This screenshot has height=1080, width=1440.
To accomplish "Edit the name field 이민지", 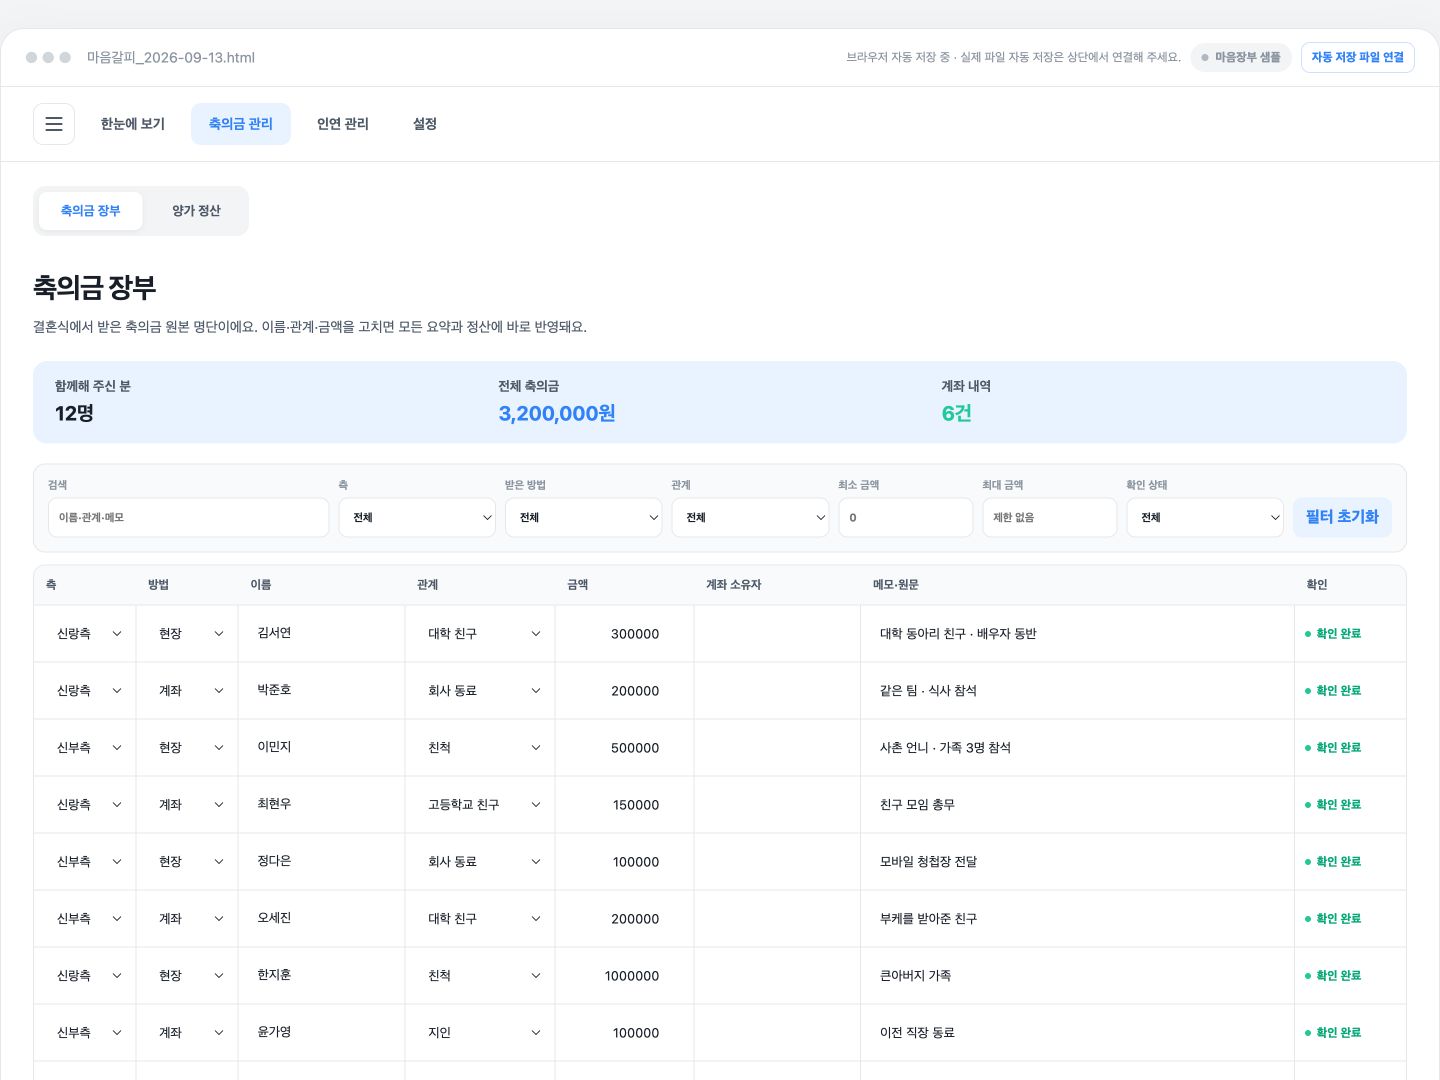I will point(322,748).
